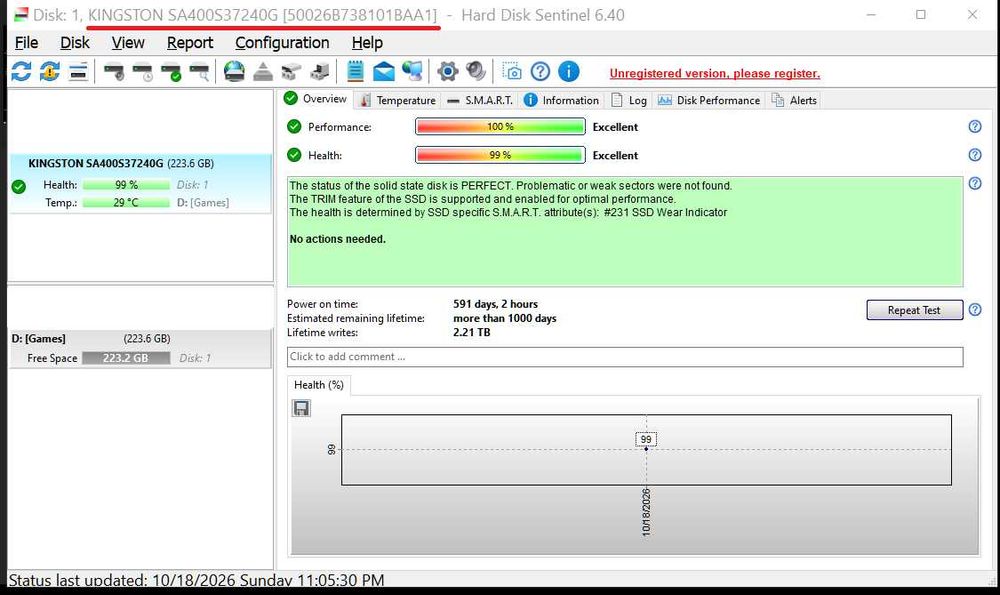This screenshot has height=595, width=1000.
Task: Click the '2.21 TB' lifetime writes value
Action: [x=471, y=332]
